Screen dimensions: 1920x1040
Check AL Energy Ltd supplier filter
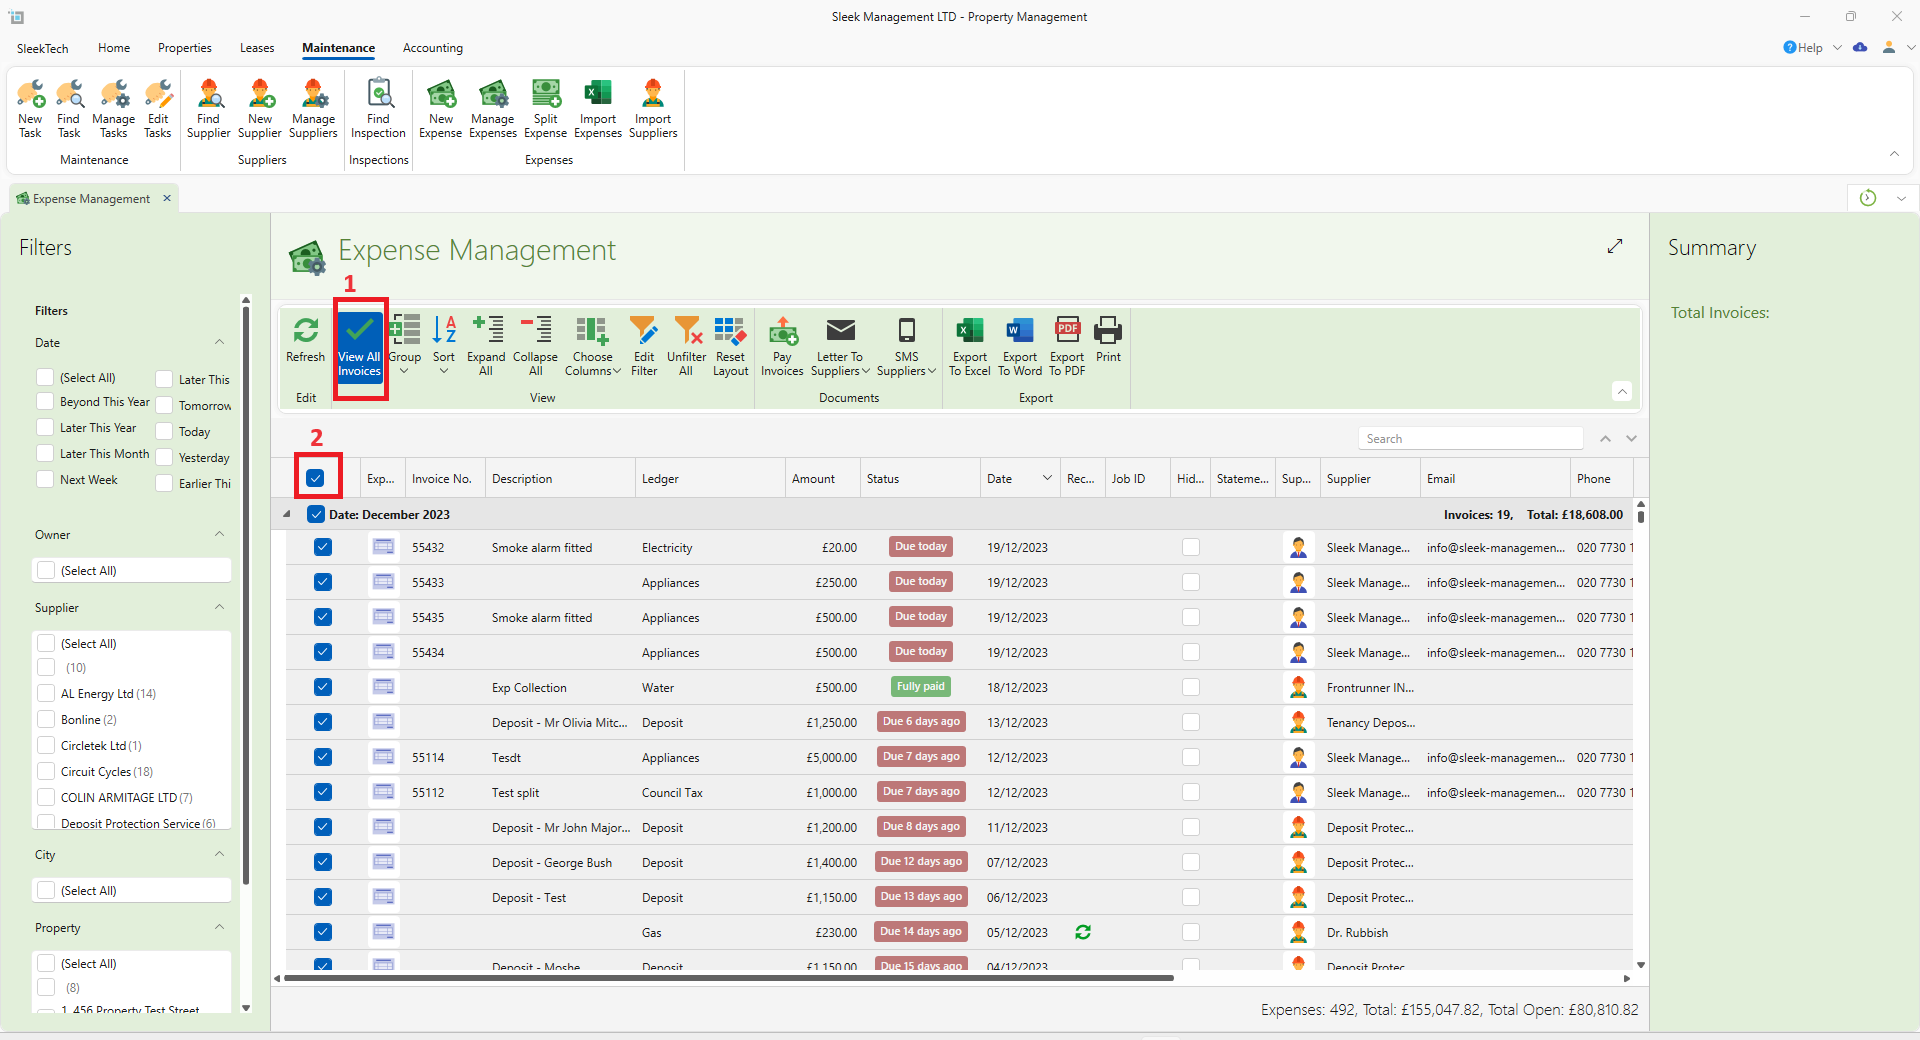coord(46,694)
